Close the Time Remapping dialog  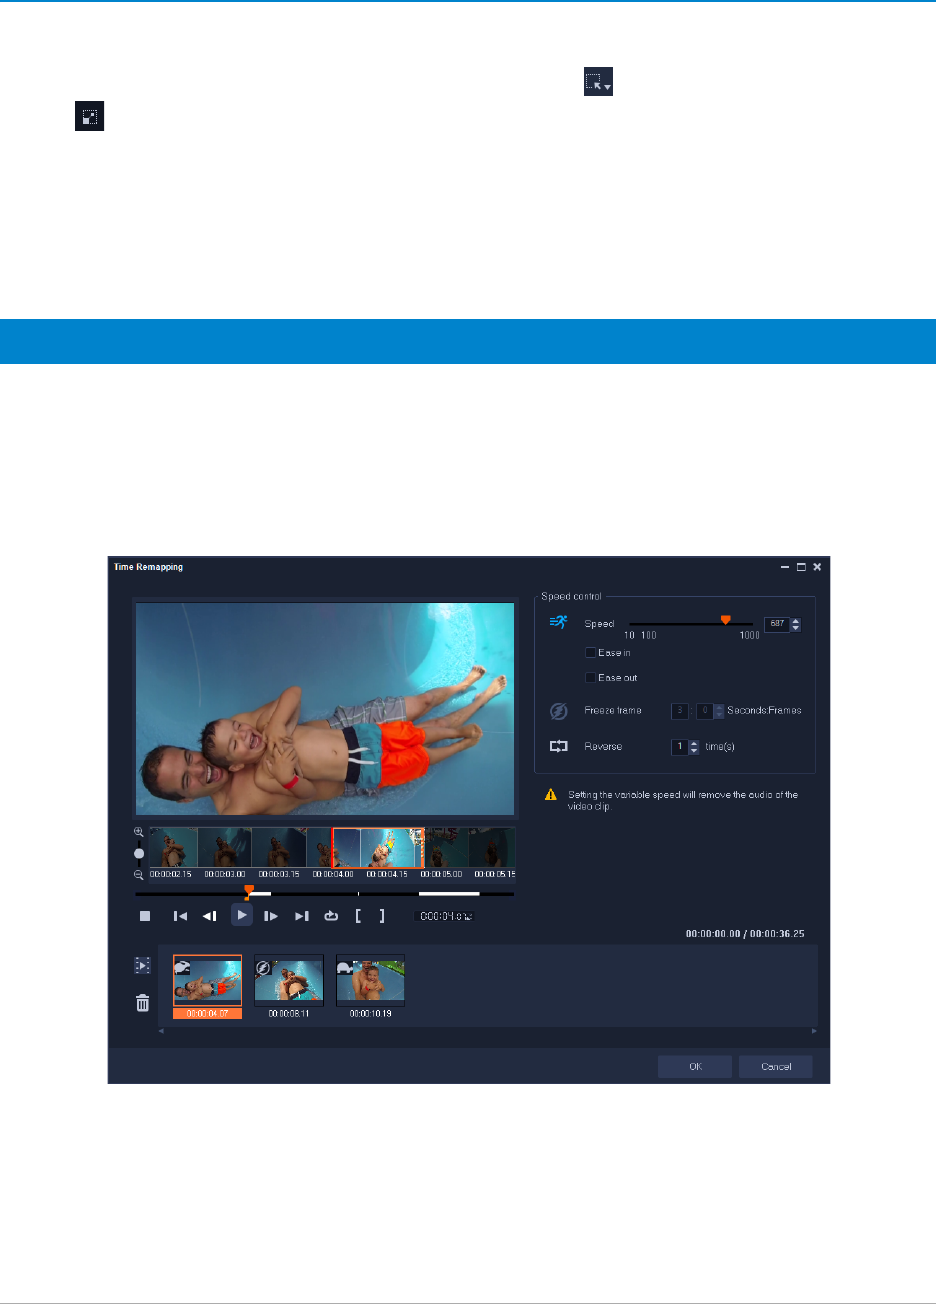pos(817,567)
